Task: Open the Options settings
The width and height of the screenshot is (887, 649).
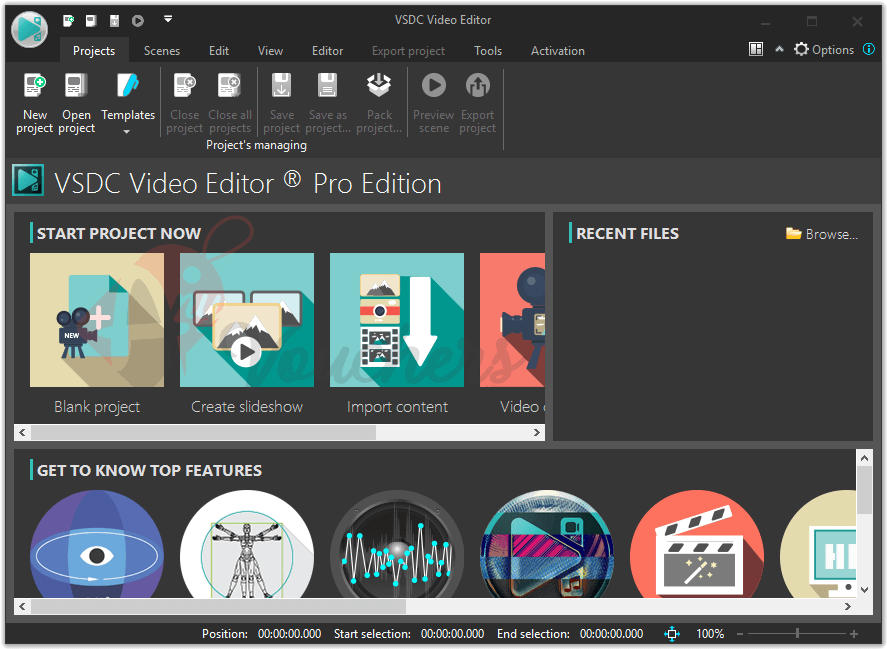Action: (823, 48)
